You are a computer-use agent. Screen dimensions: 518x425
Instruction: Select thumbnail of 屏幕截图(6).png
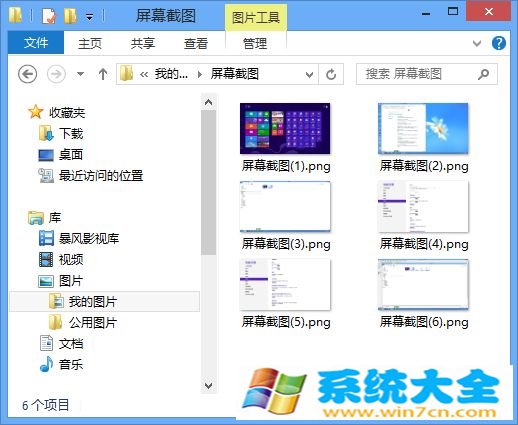point(423,285)
